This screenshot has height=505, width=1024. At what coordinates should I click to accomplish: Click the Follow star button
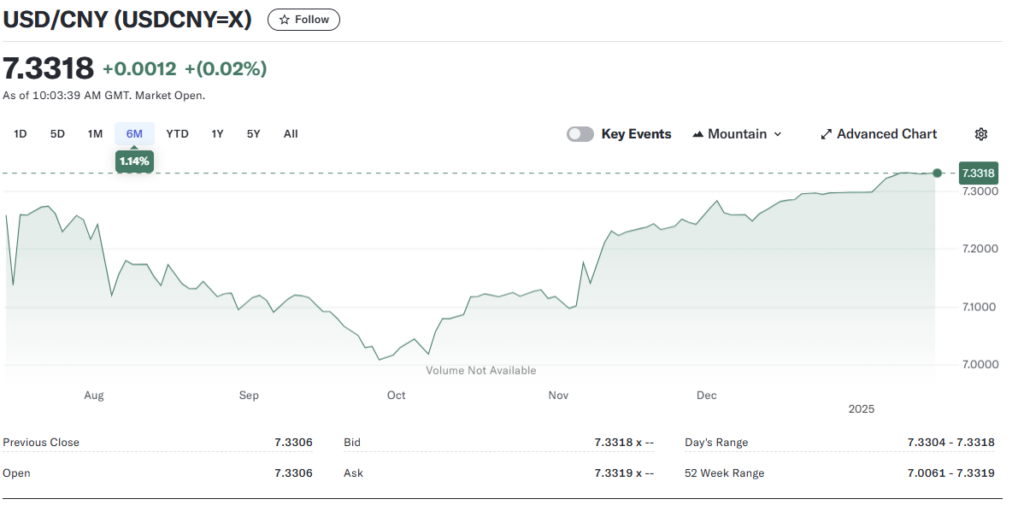pos(304,19)
